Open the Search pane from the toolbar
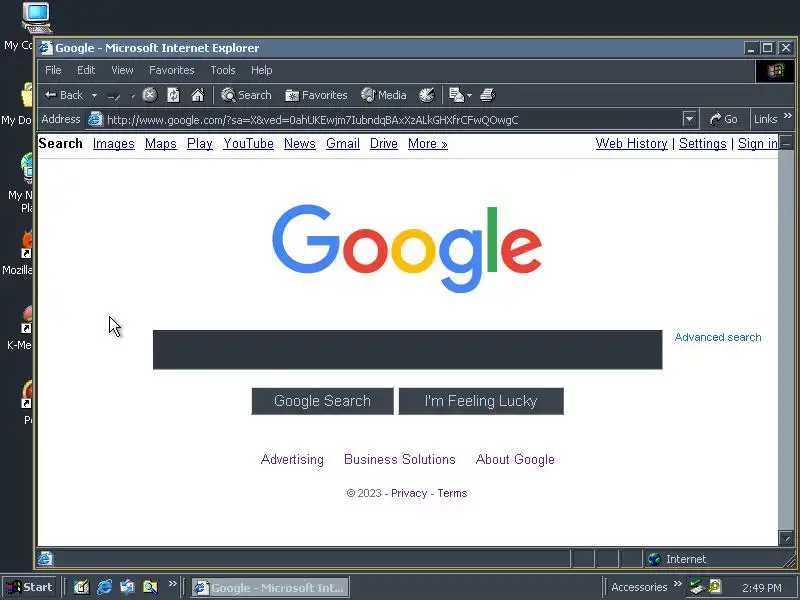This screenshot has height=600, width=800. (246, 95)
